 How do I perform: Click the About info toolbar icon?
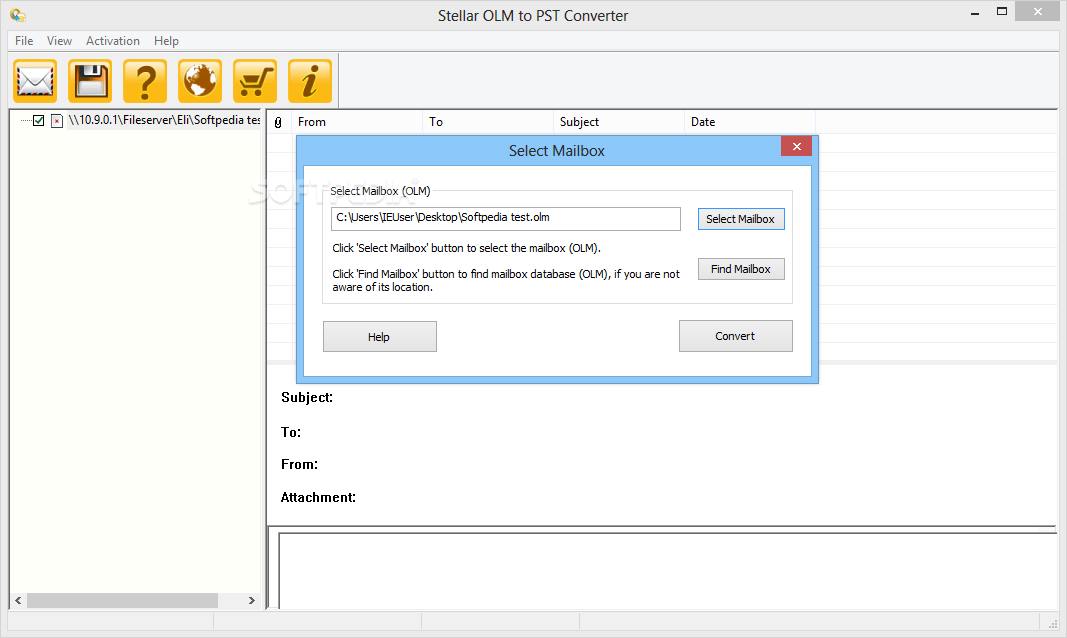pos(310,81)
